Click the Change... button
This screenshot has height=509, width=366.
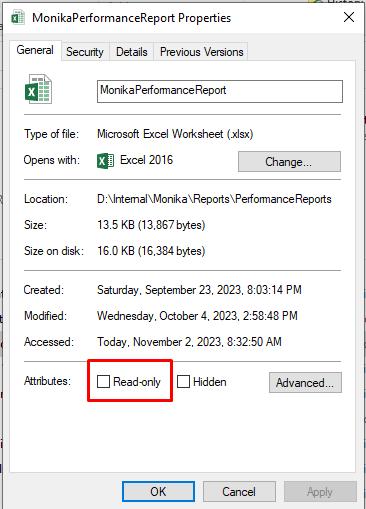[289, 162]
